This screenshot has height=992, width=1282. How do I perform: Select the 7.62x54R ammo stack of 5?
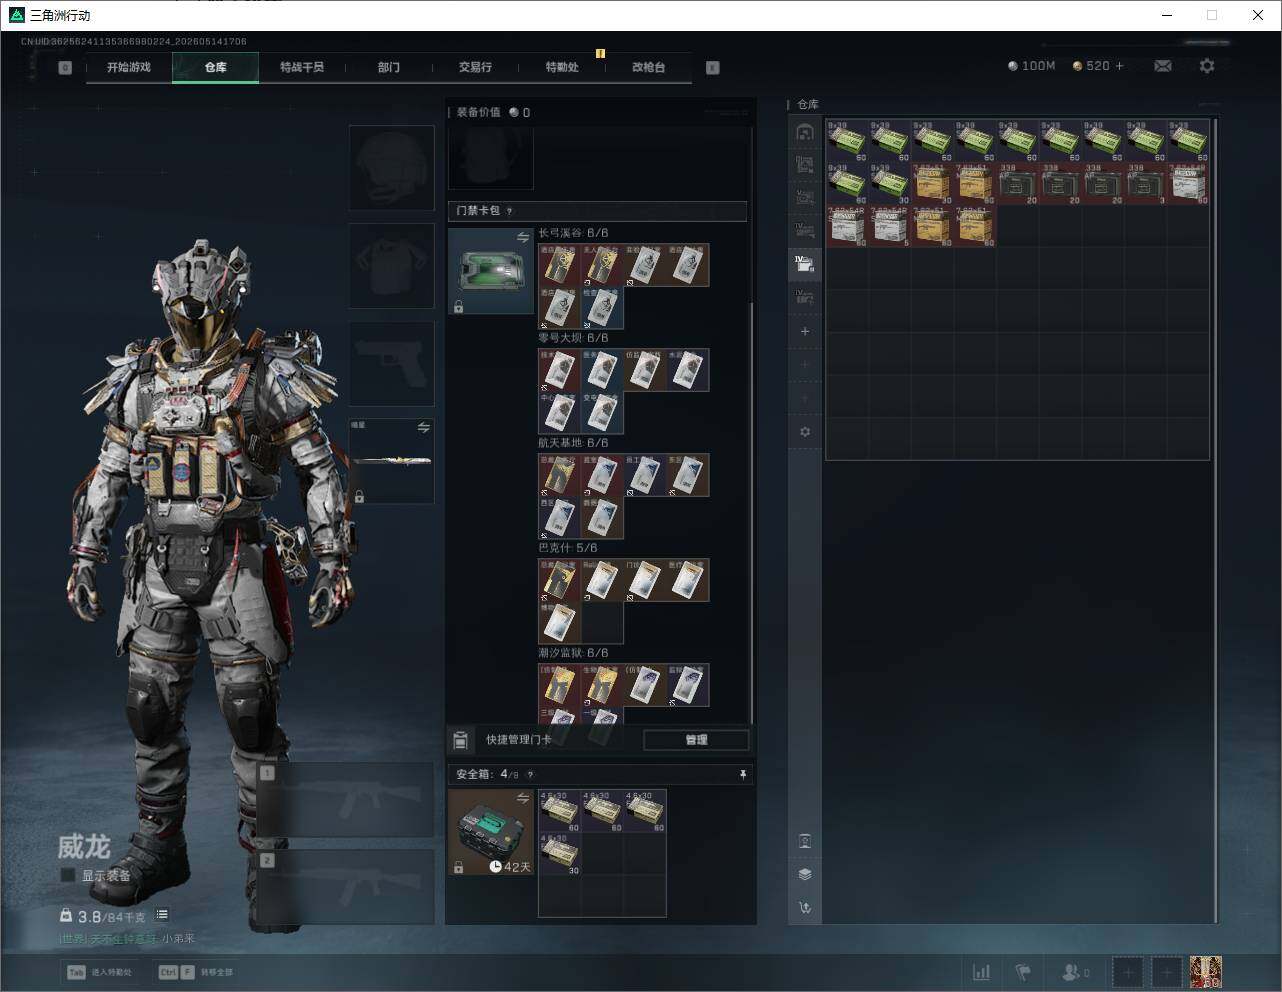coord(890,226)
